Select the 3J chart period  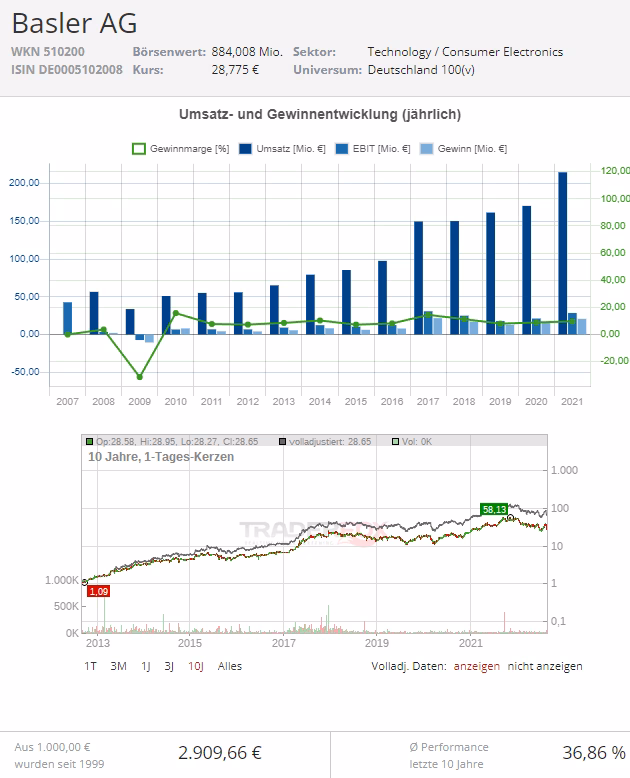coord(171,666)
